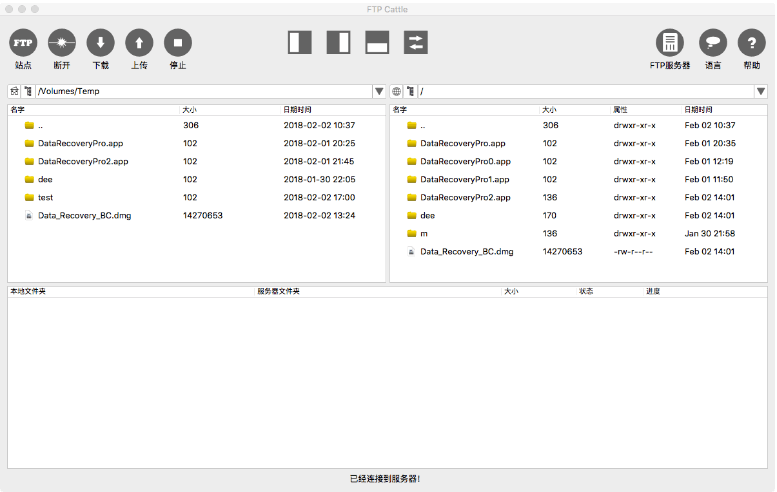Screen dimensions: 777x492
Task: Select remote 'm' folder
Action: click(x=579, y=233)
